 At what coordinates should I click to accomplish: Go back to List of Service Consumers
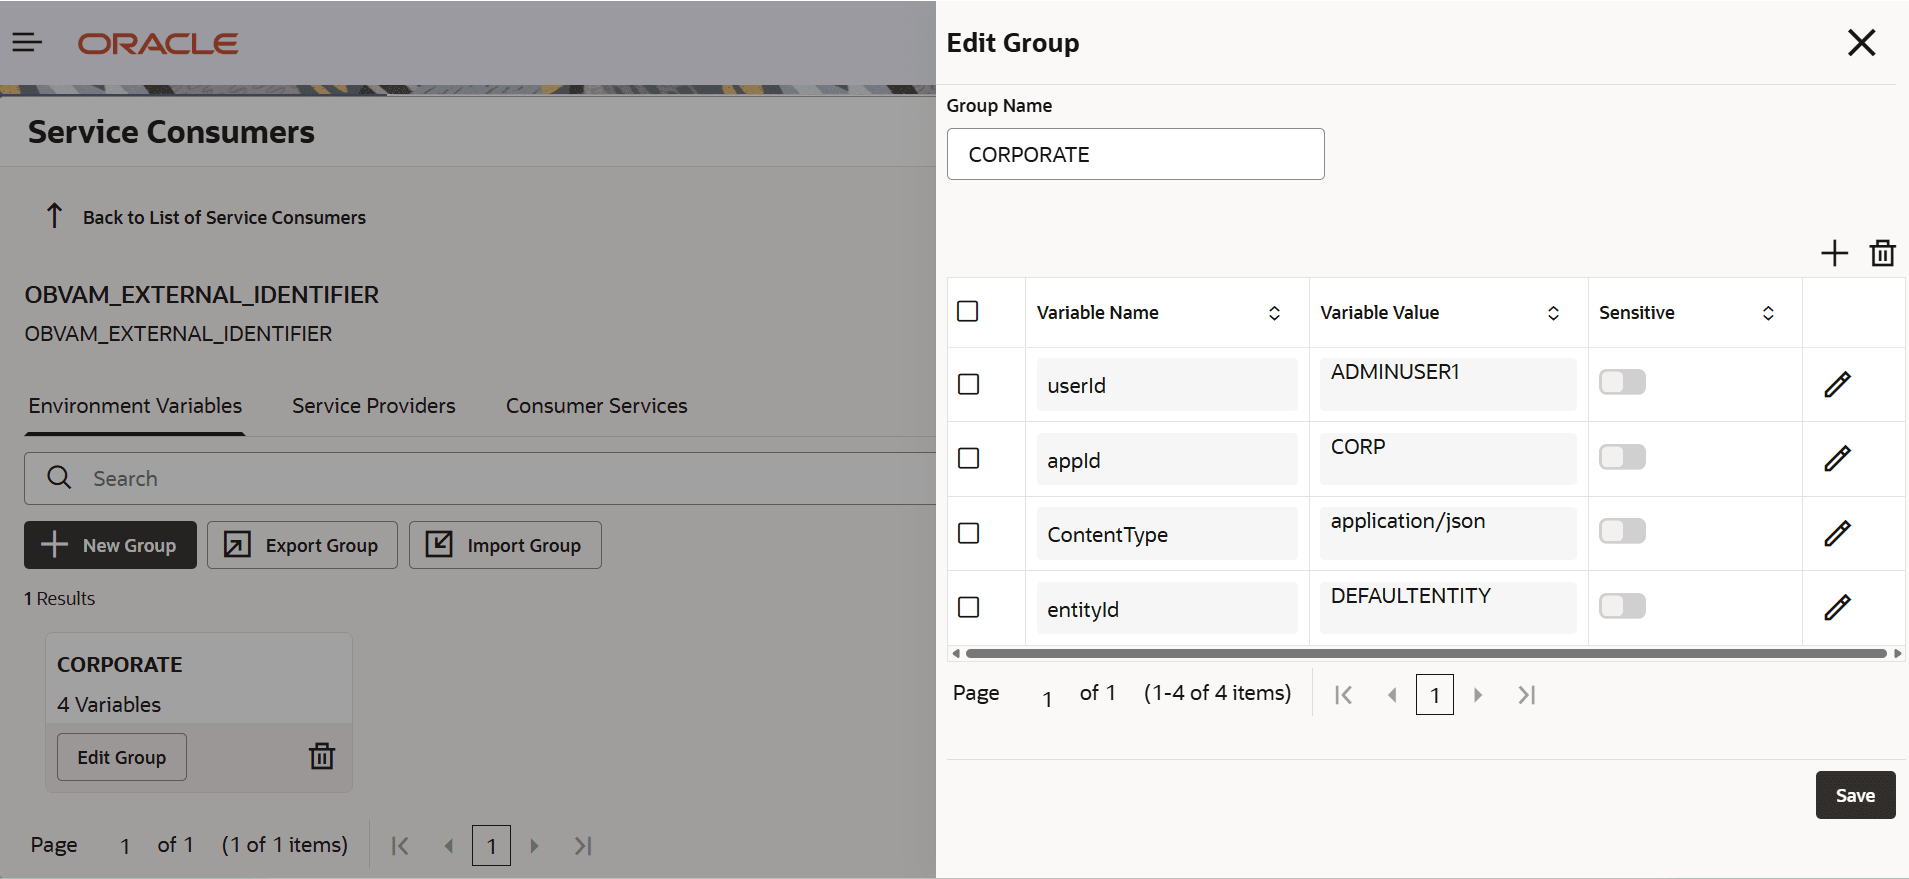point(224,217)
